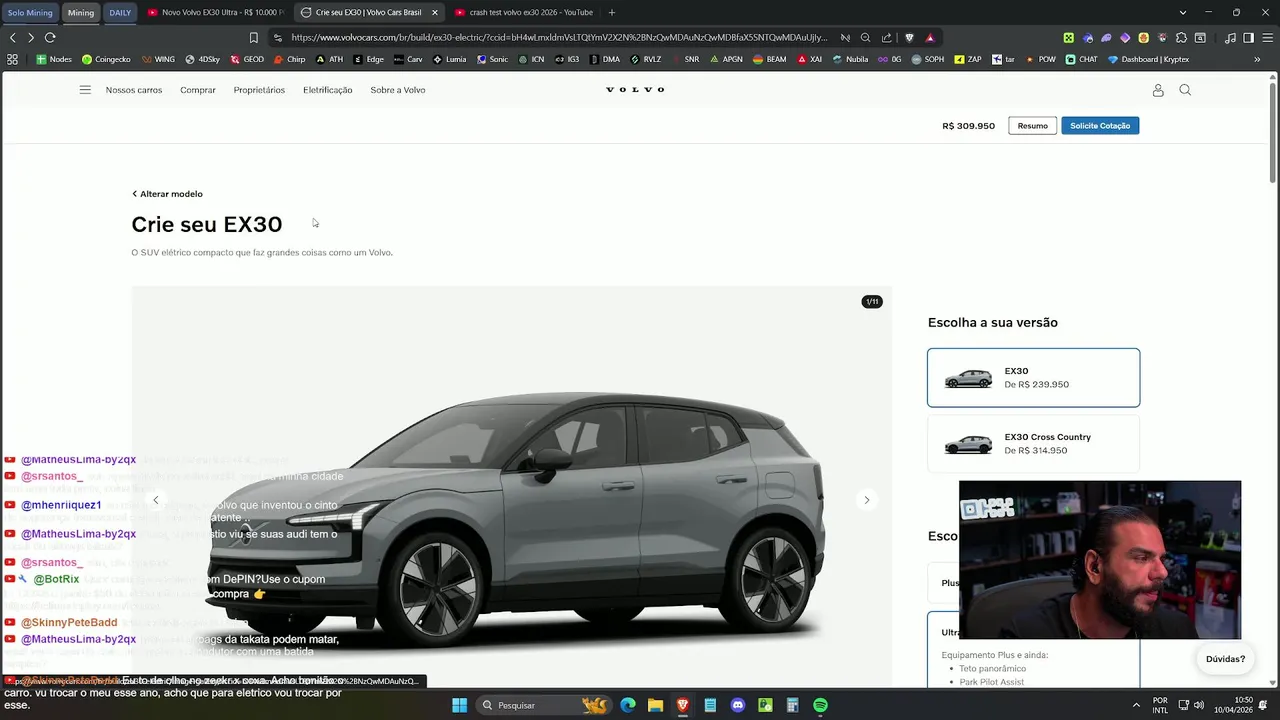Expand the bookmarks bar overflow chevron

1257,59
